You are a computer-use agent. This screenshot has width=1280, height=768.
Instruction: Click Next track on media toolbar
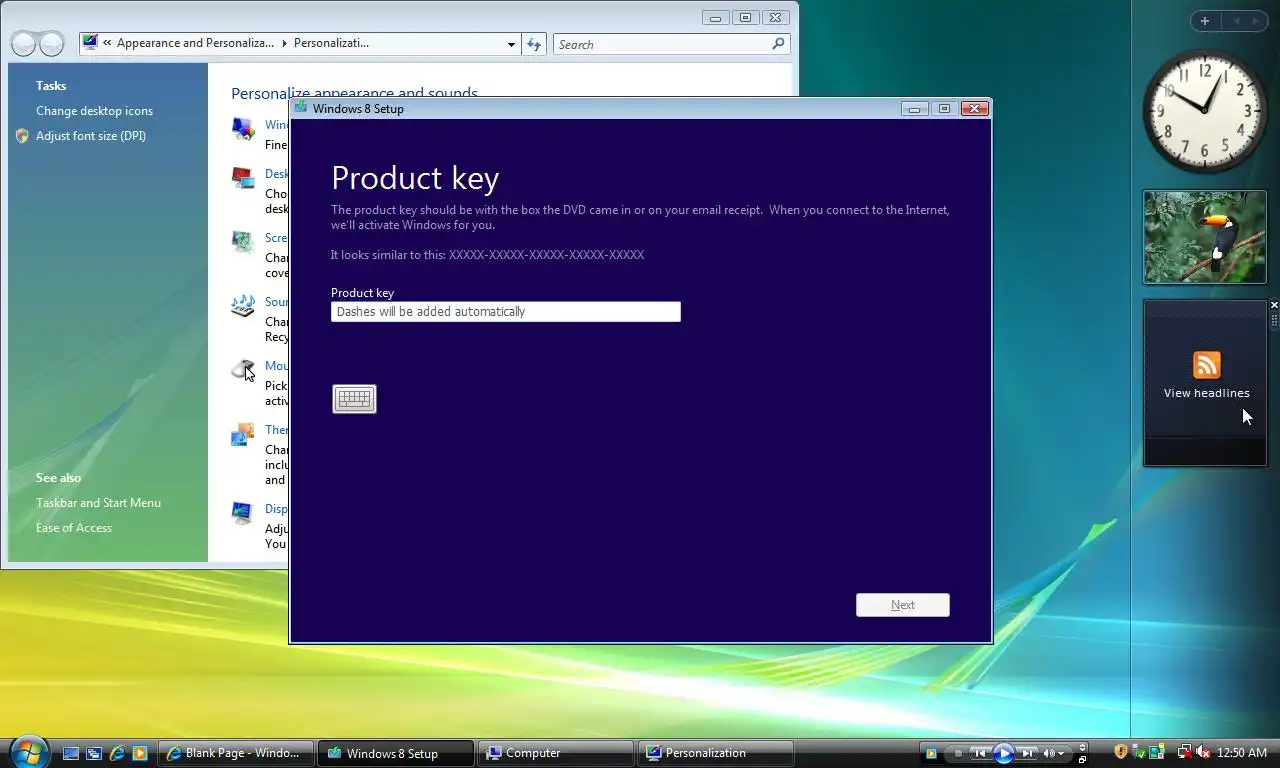tap(1027, 753)
